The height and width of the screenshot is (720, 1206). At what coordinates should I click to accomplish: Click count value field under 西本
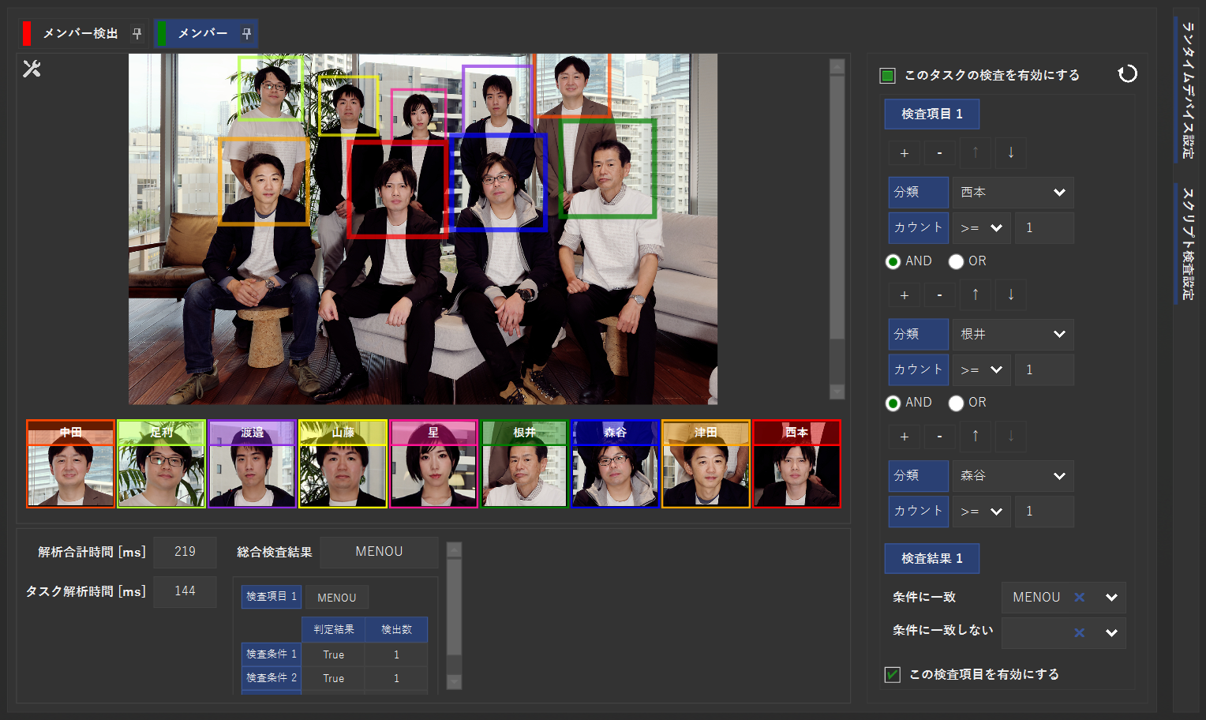pyautogui.click(x=1044, y=228)
